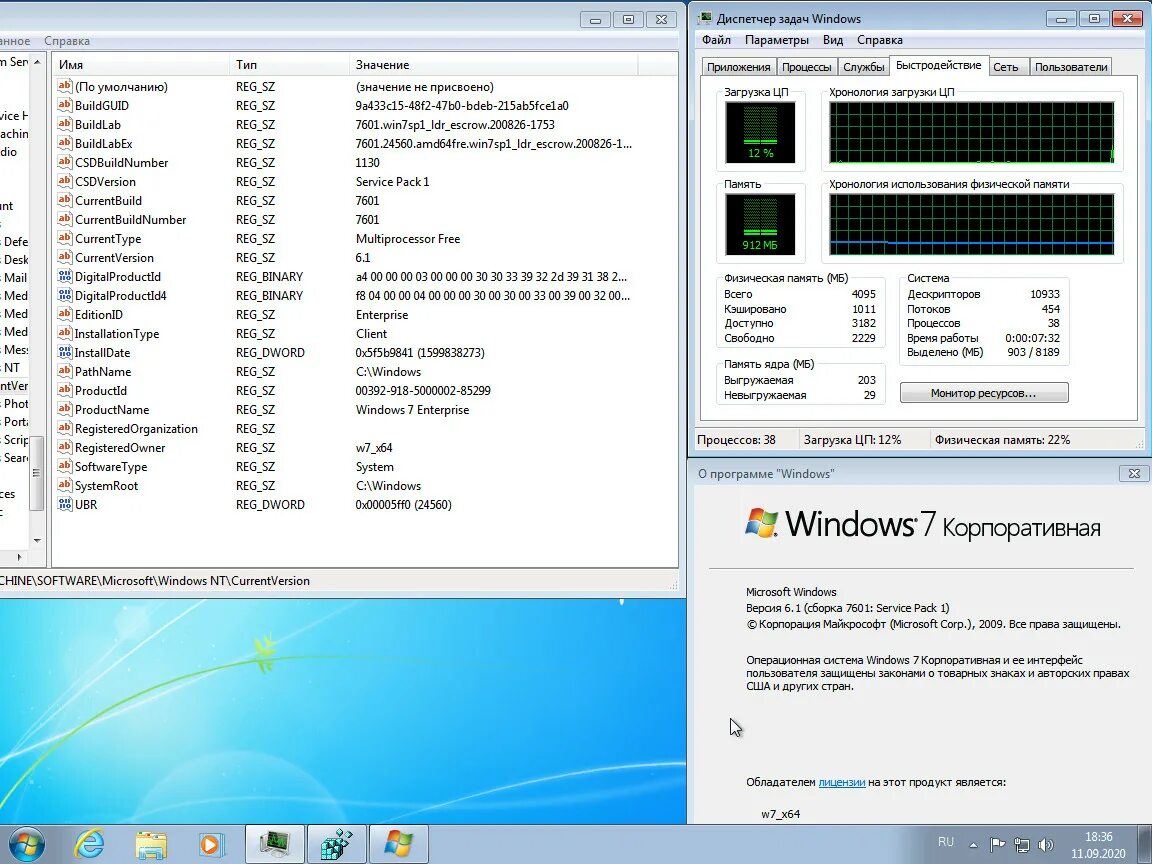1152x864 pixels.
Task: Open the Вид menu in Task Manager
Action: (x=832, y=40)
